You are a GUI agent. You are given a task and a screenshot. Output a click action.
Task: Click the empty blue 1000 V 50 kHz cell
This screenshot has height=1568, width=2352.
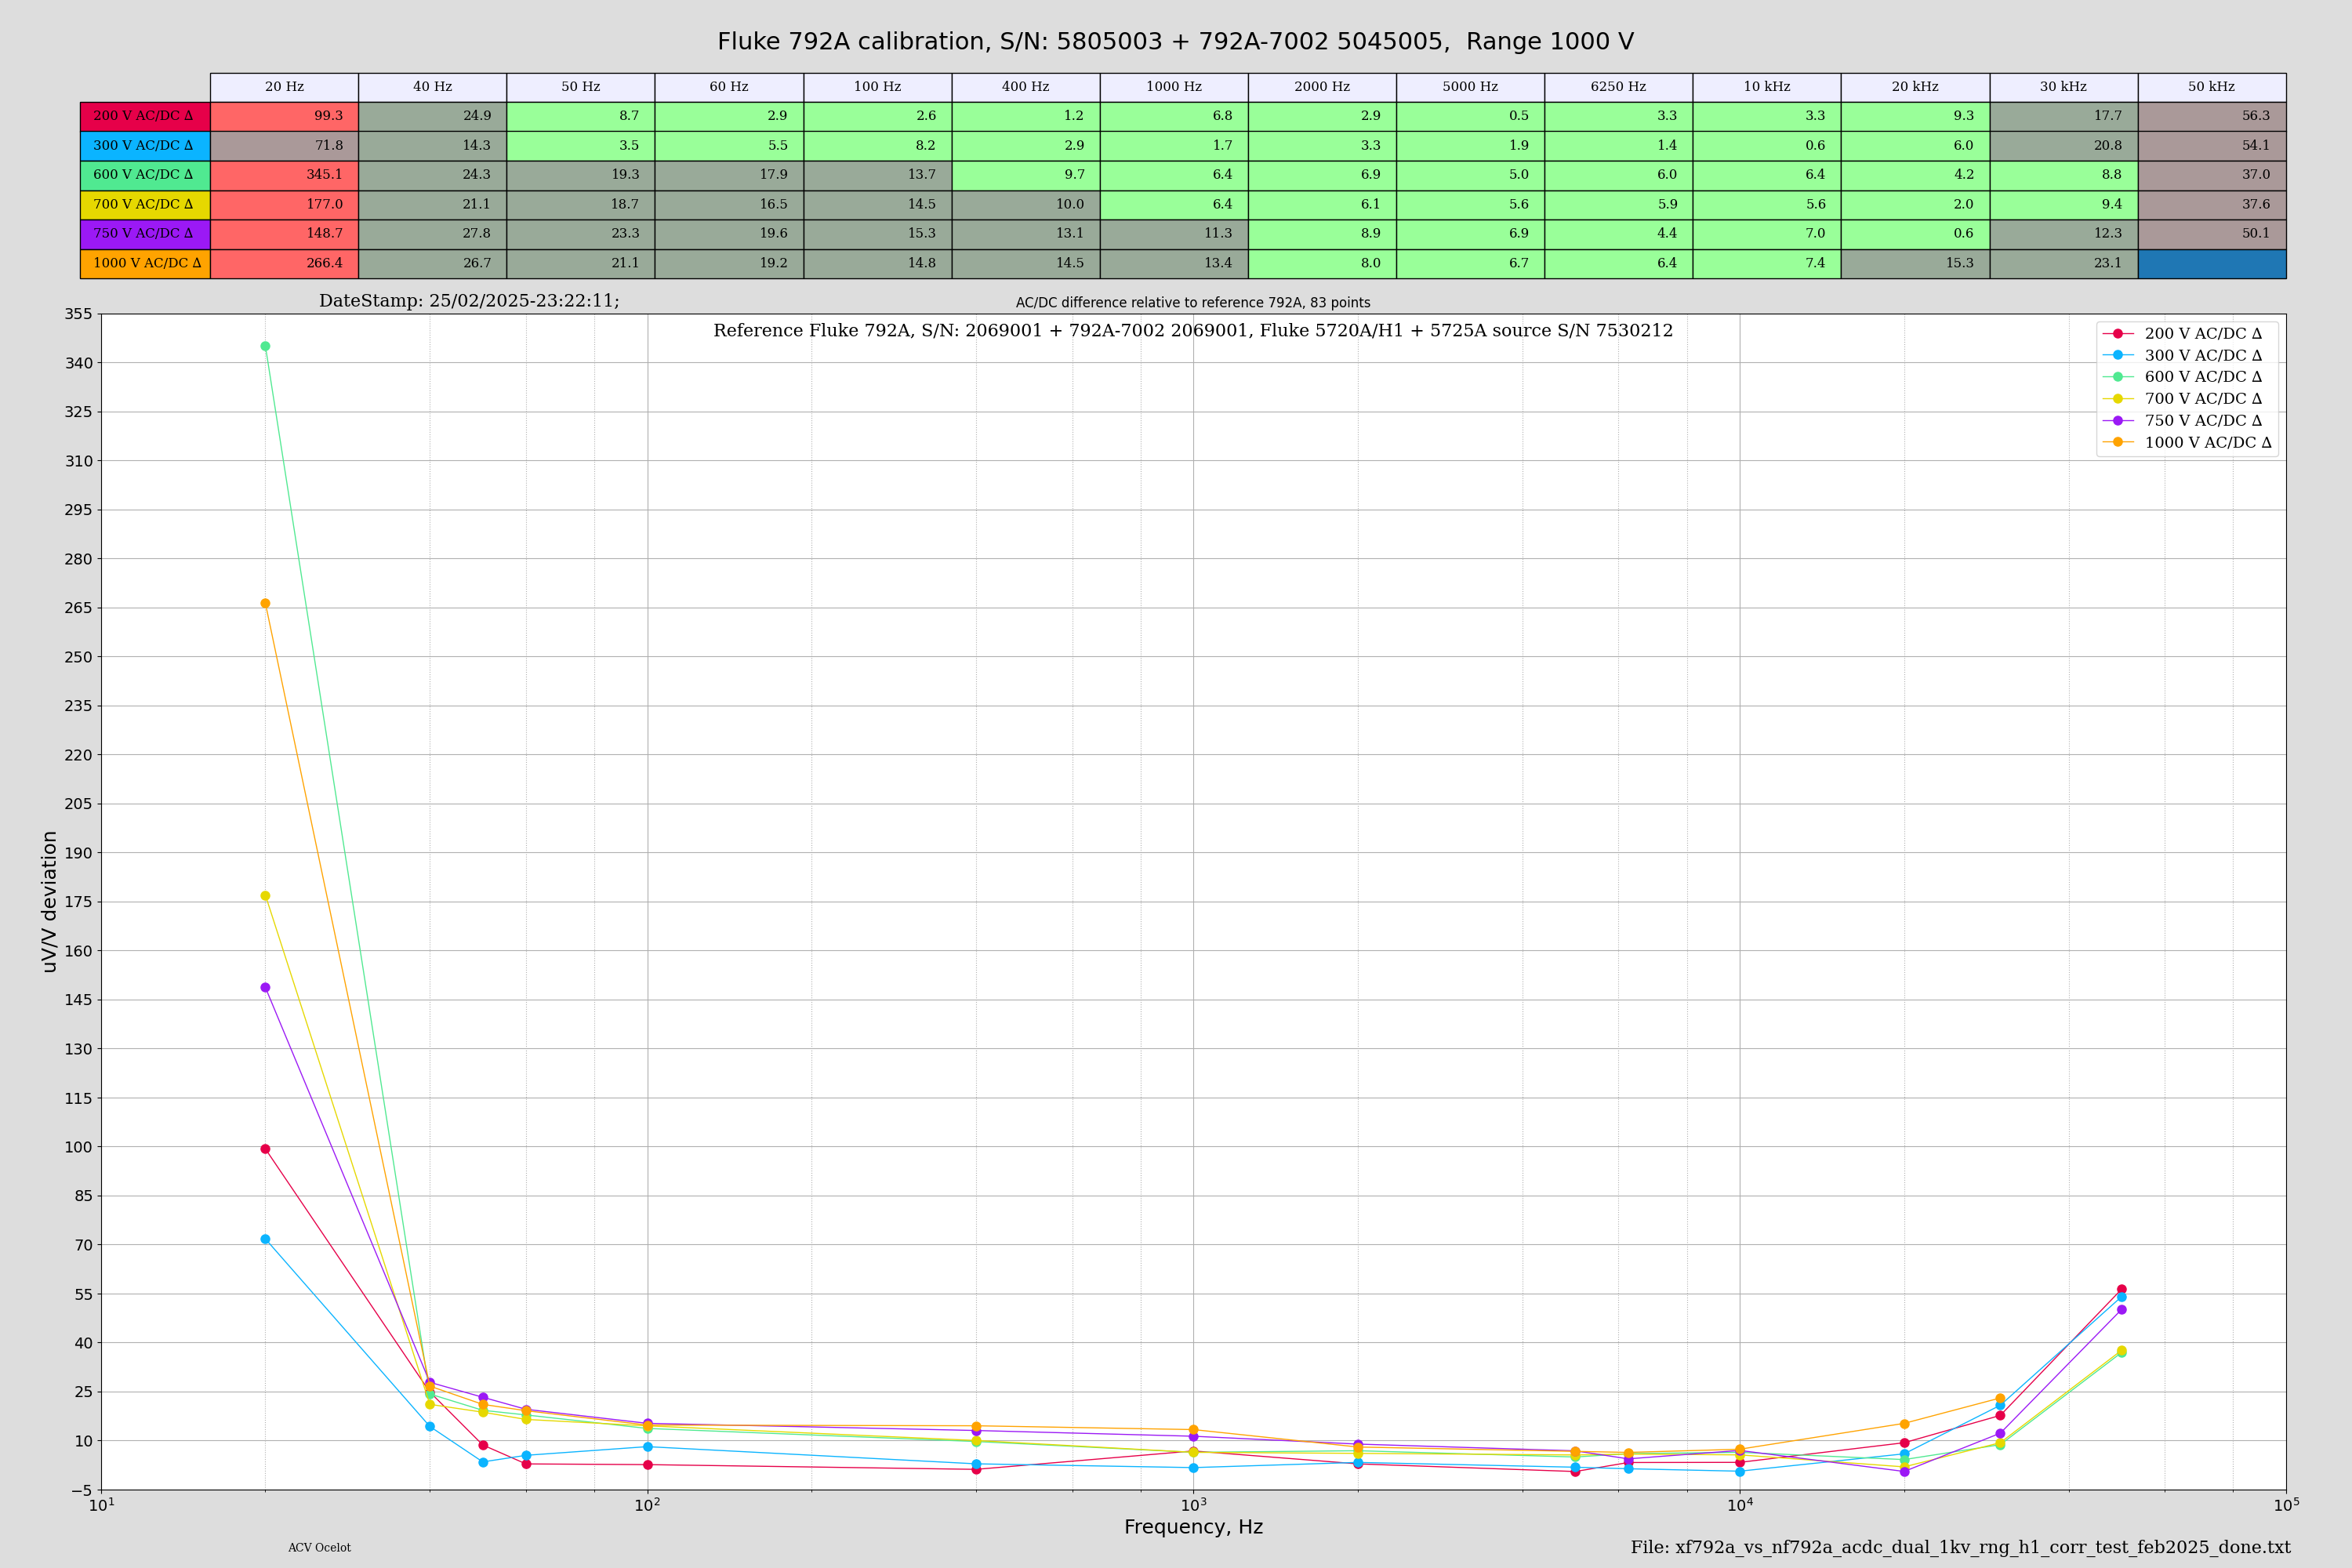2211,264
